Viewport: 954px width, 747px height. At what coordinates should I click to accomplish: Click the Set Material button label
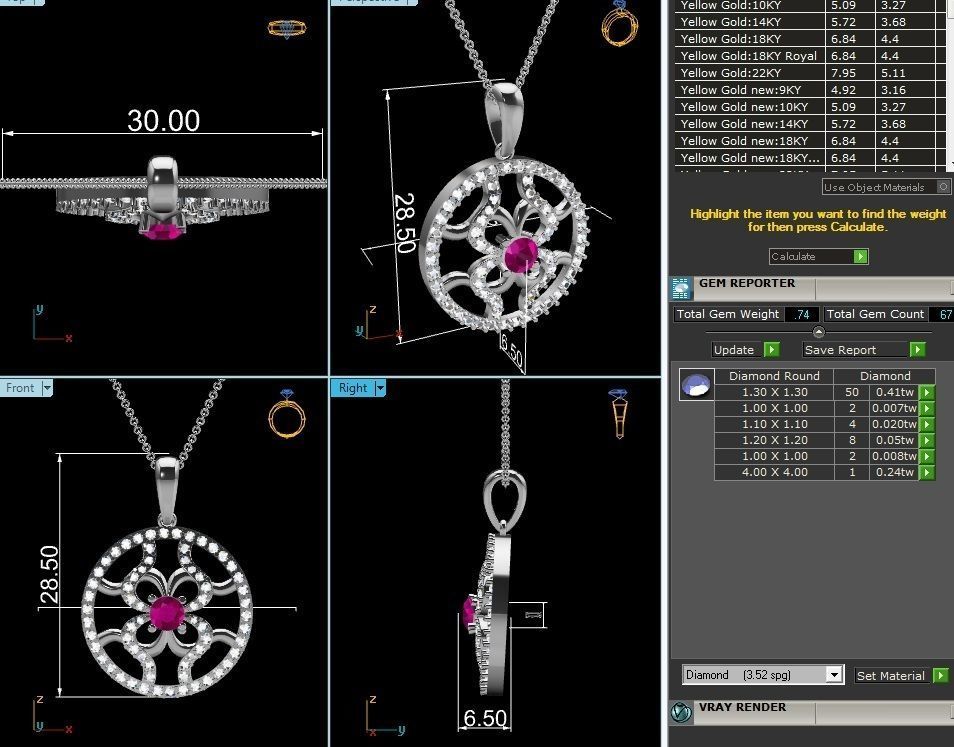tap(891, 675)
